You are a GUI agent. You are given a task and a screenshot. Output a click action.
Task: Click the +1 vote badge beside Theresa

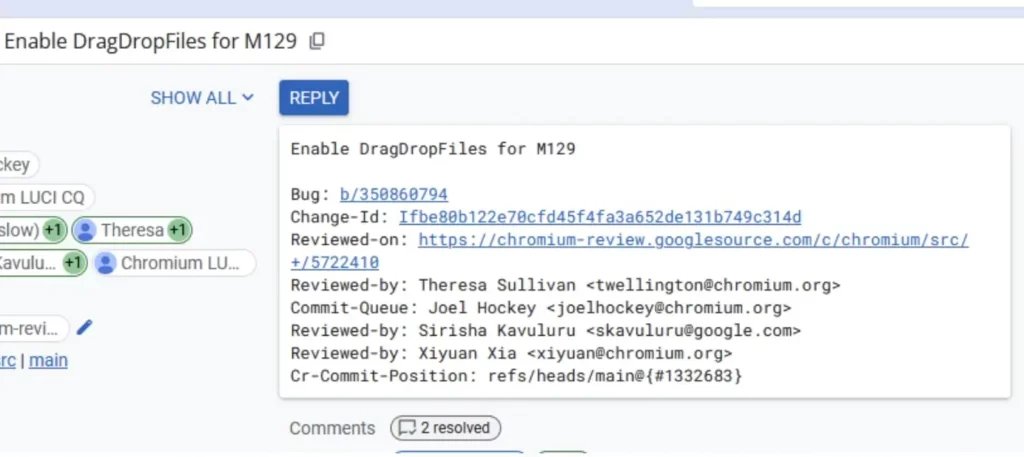178,230
